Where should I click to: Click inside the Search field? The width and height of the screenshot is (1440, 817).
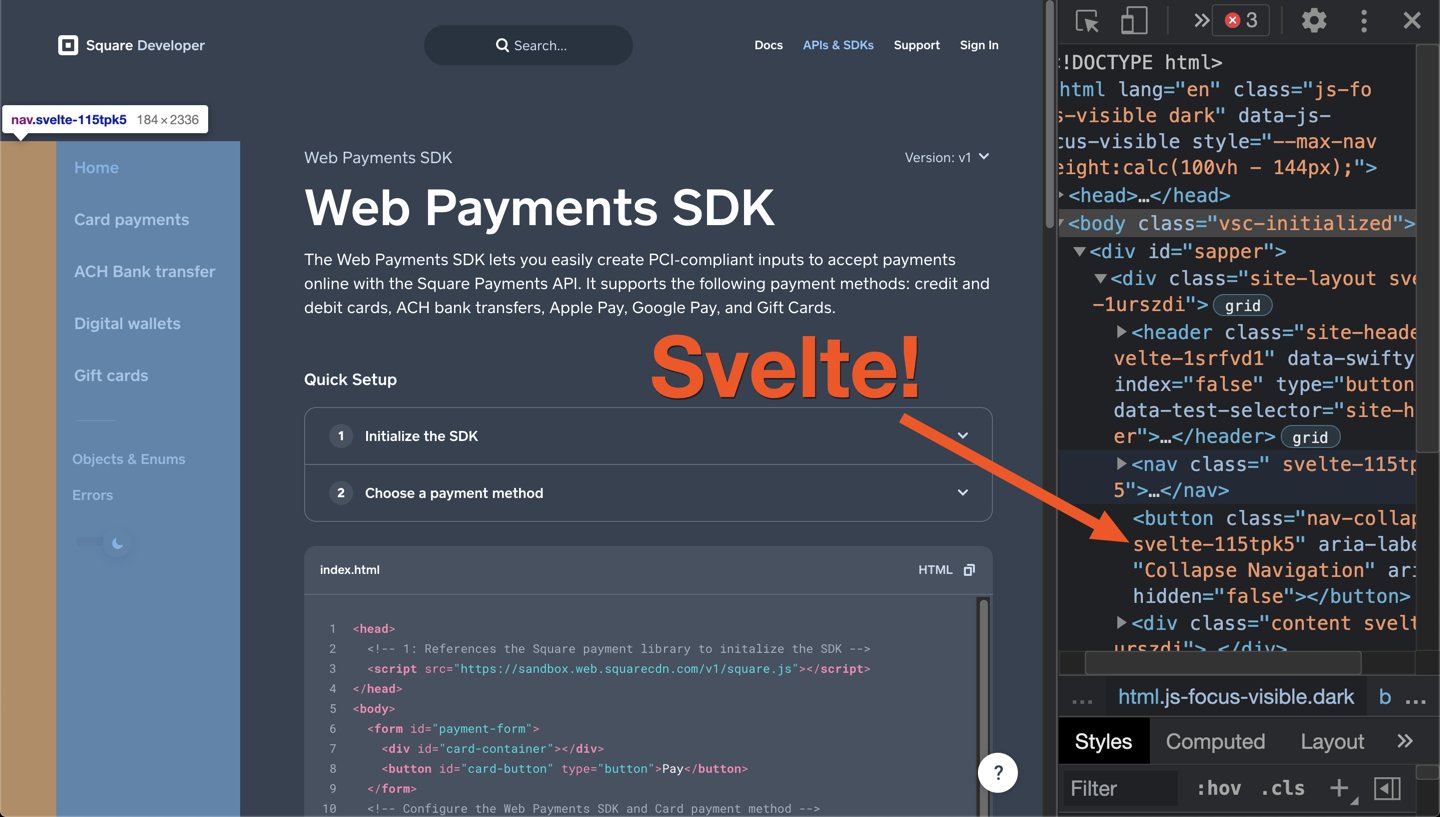pyautogui.click(x=528, y=45)
